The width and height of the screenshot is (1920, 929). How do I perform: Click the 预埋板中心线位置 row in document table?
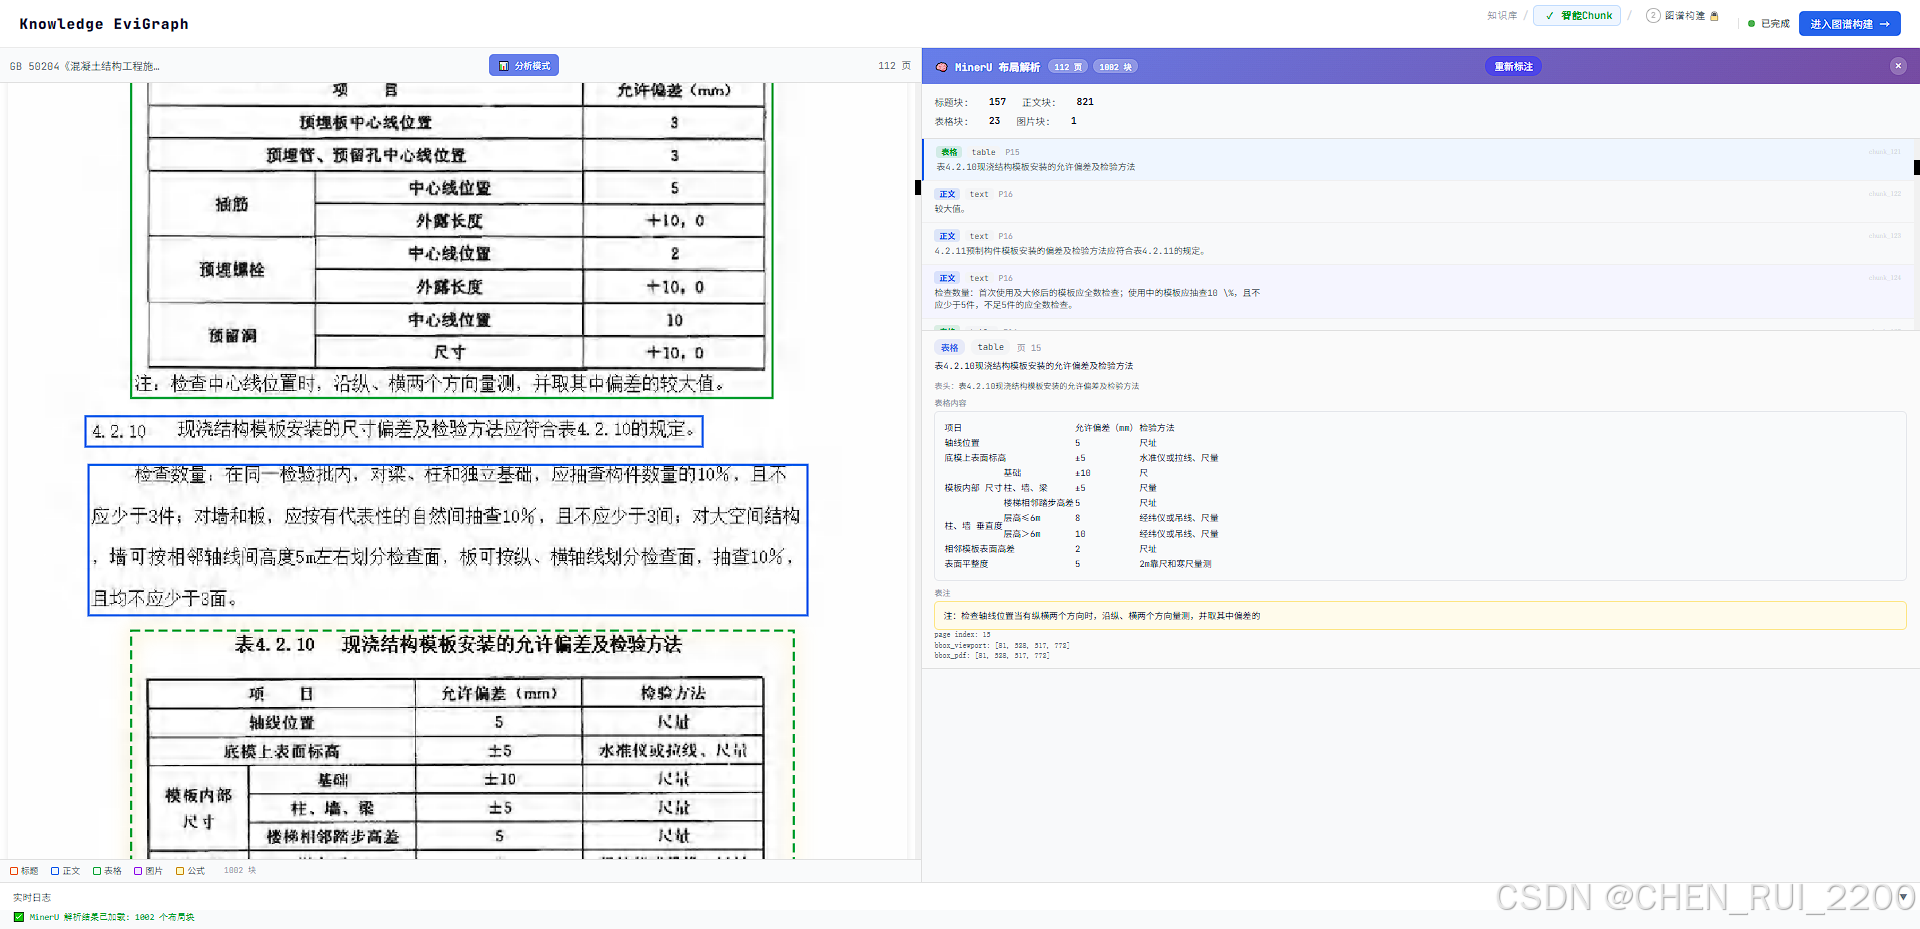456,122
